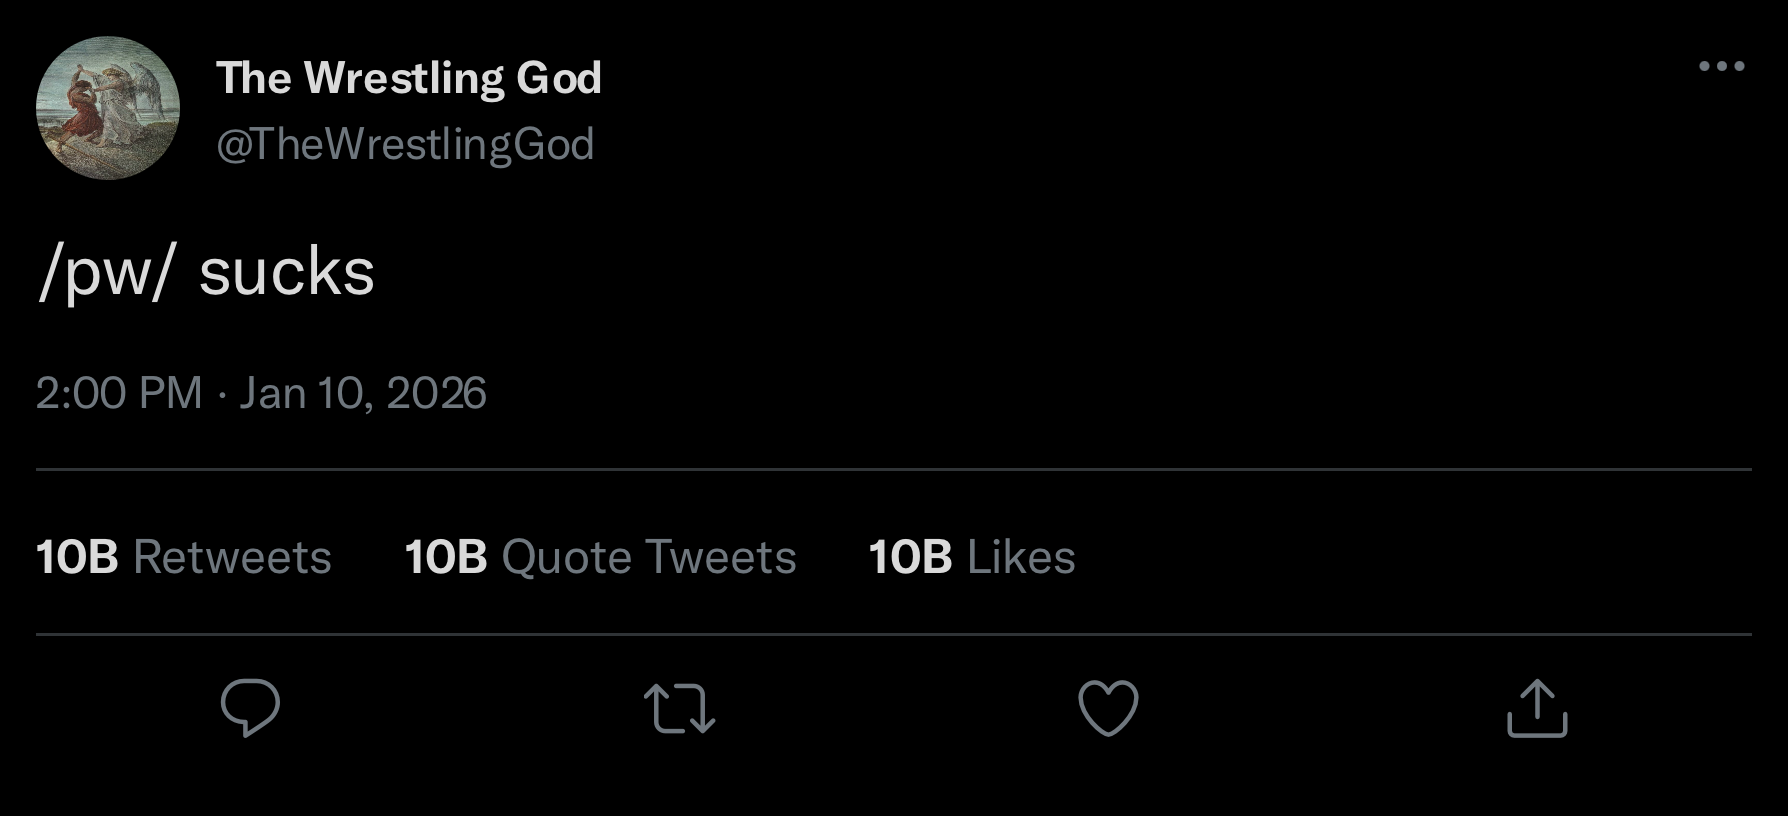Show the 10B Likes list

[972, 557]
